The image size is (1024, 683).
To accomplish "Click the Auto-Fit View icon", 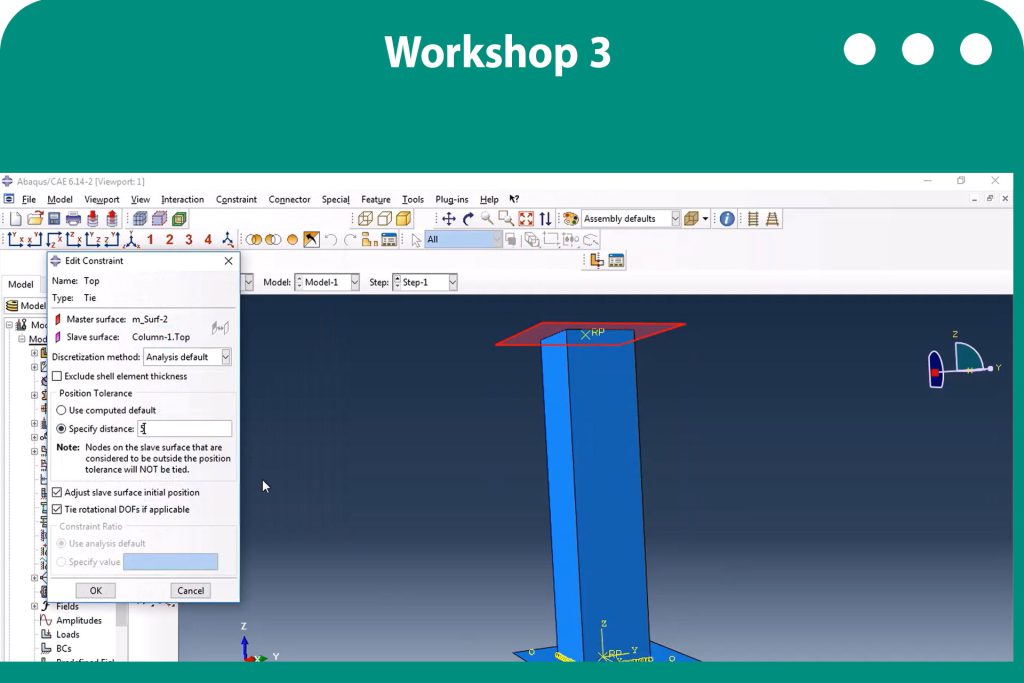I will tap(526, 219).
